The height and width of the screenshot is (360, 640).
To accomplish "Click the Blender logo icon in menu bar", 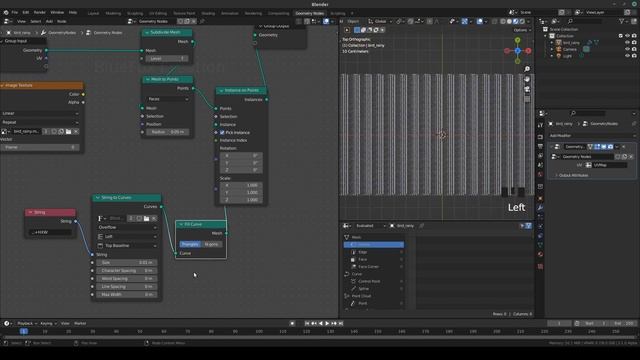I will tap(6, 12).
